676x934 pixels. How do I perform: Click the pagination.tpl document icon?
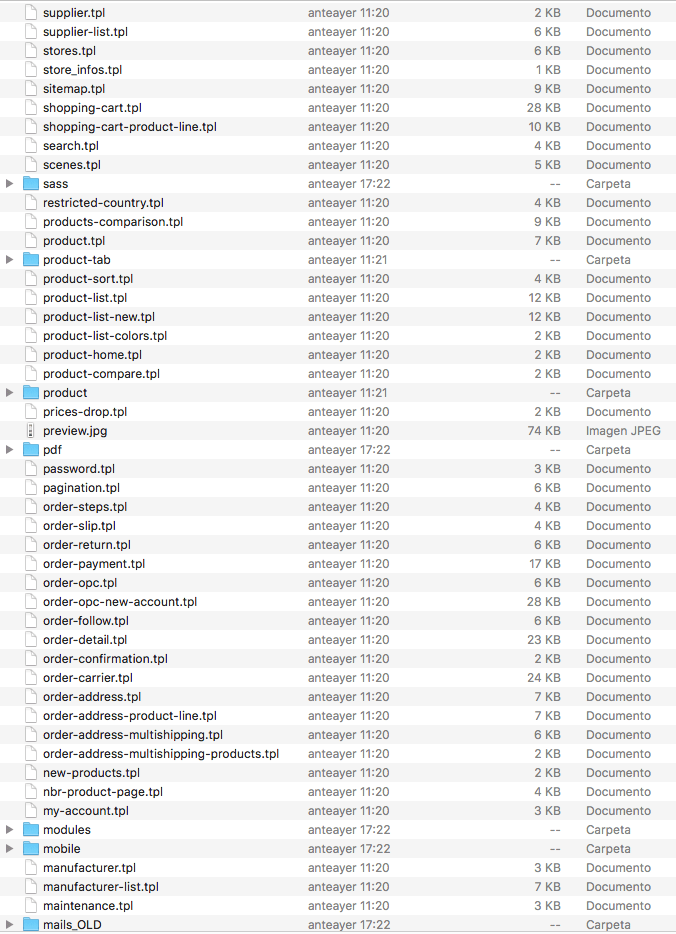tap(31, 488)
